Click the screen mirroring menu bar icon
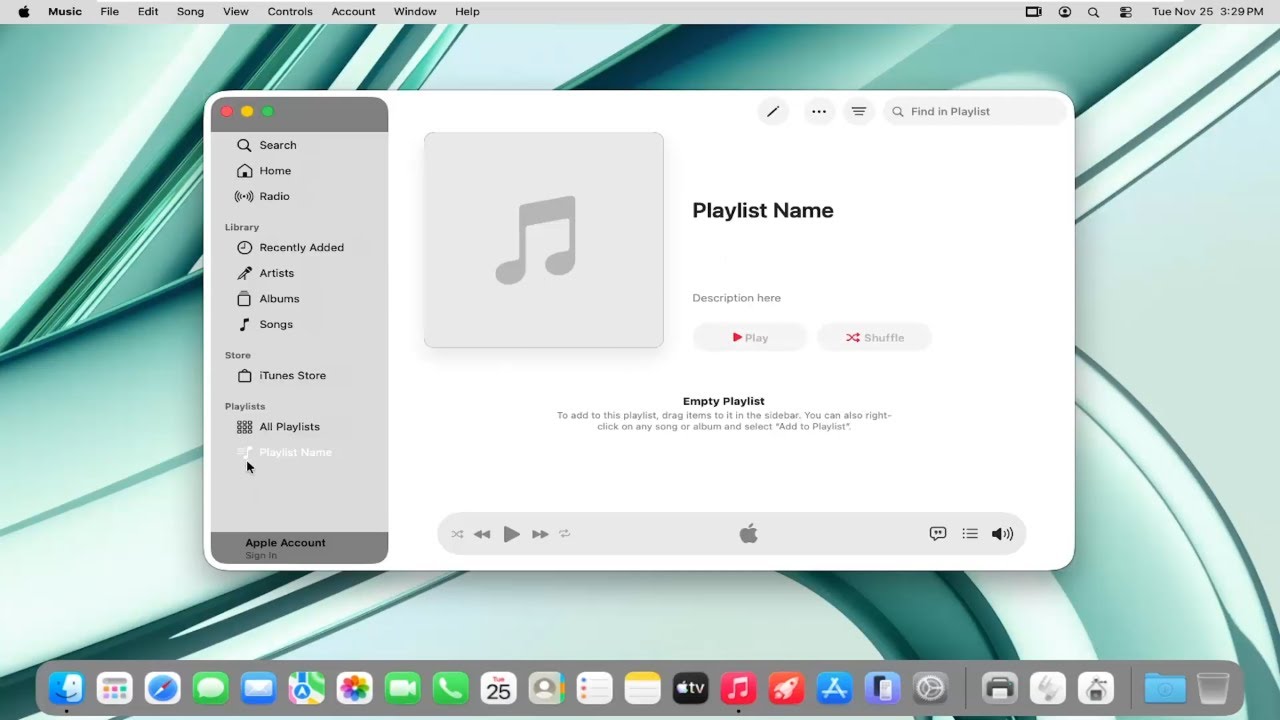Image resolution: width=1280 pixels, height=720 pixels. click(1034, 12)
